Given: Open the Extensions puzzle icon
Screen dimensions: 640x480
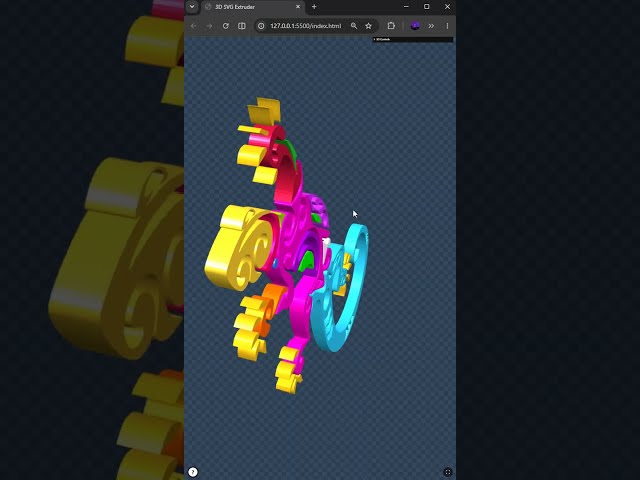Looking at the screenshot, I should point(391,26).
